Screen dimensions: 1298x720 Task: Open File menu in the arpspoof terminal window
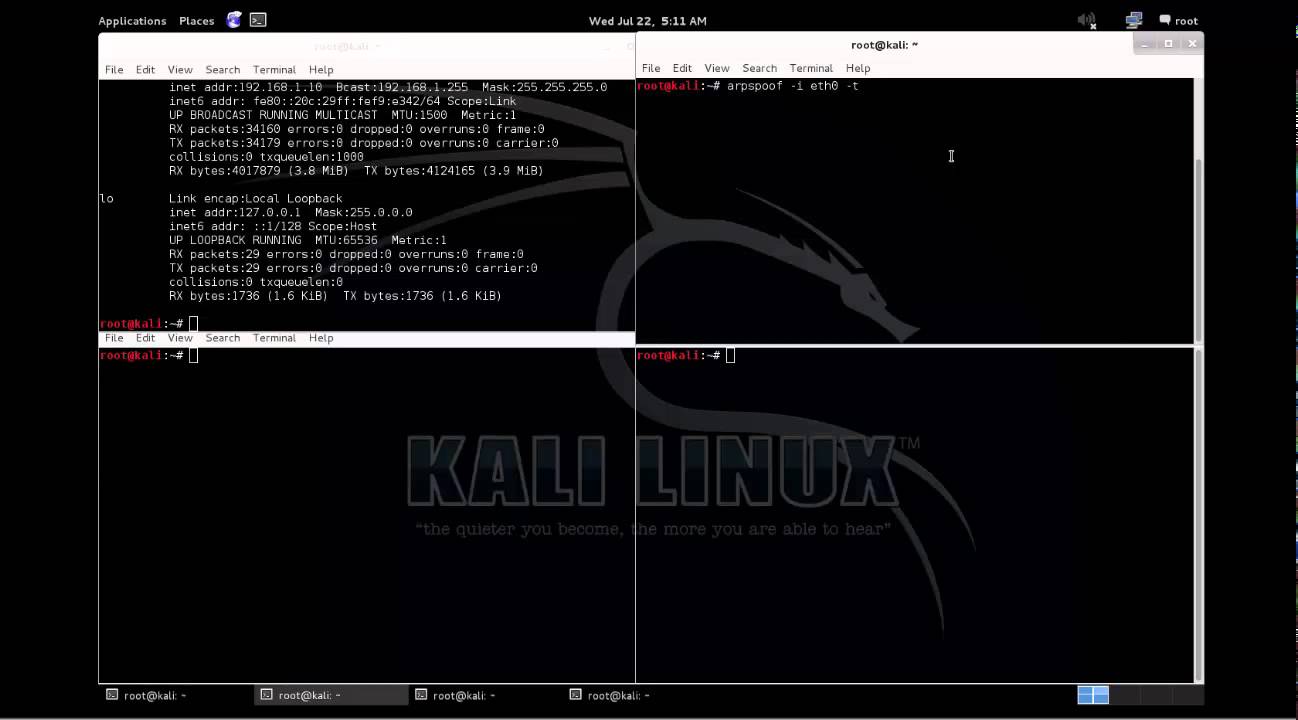(x=651, y=68)
